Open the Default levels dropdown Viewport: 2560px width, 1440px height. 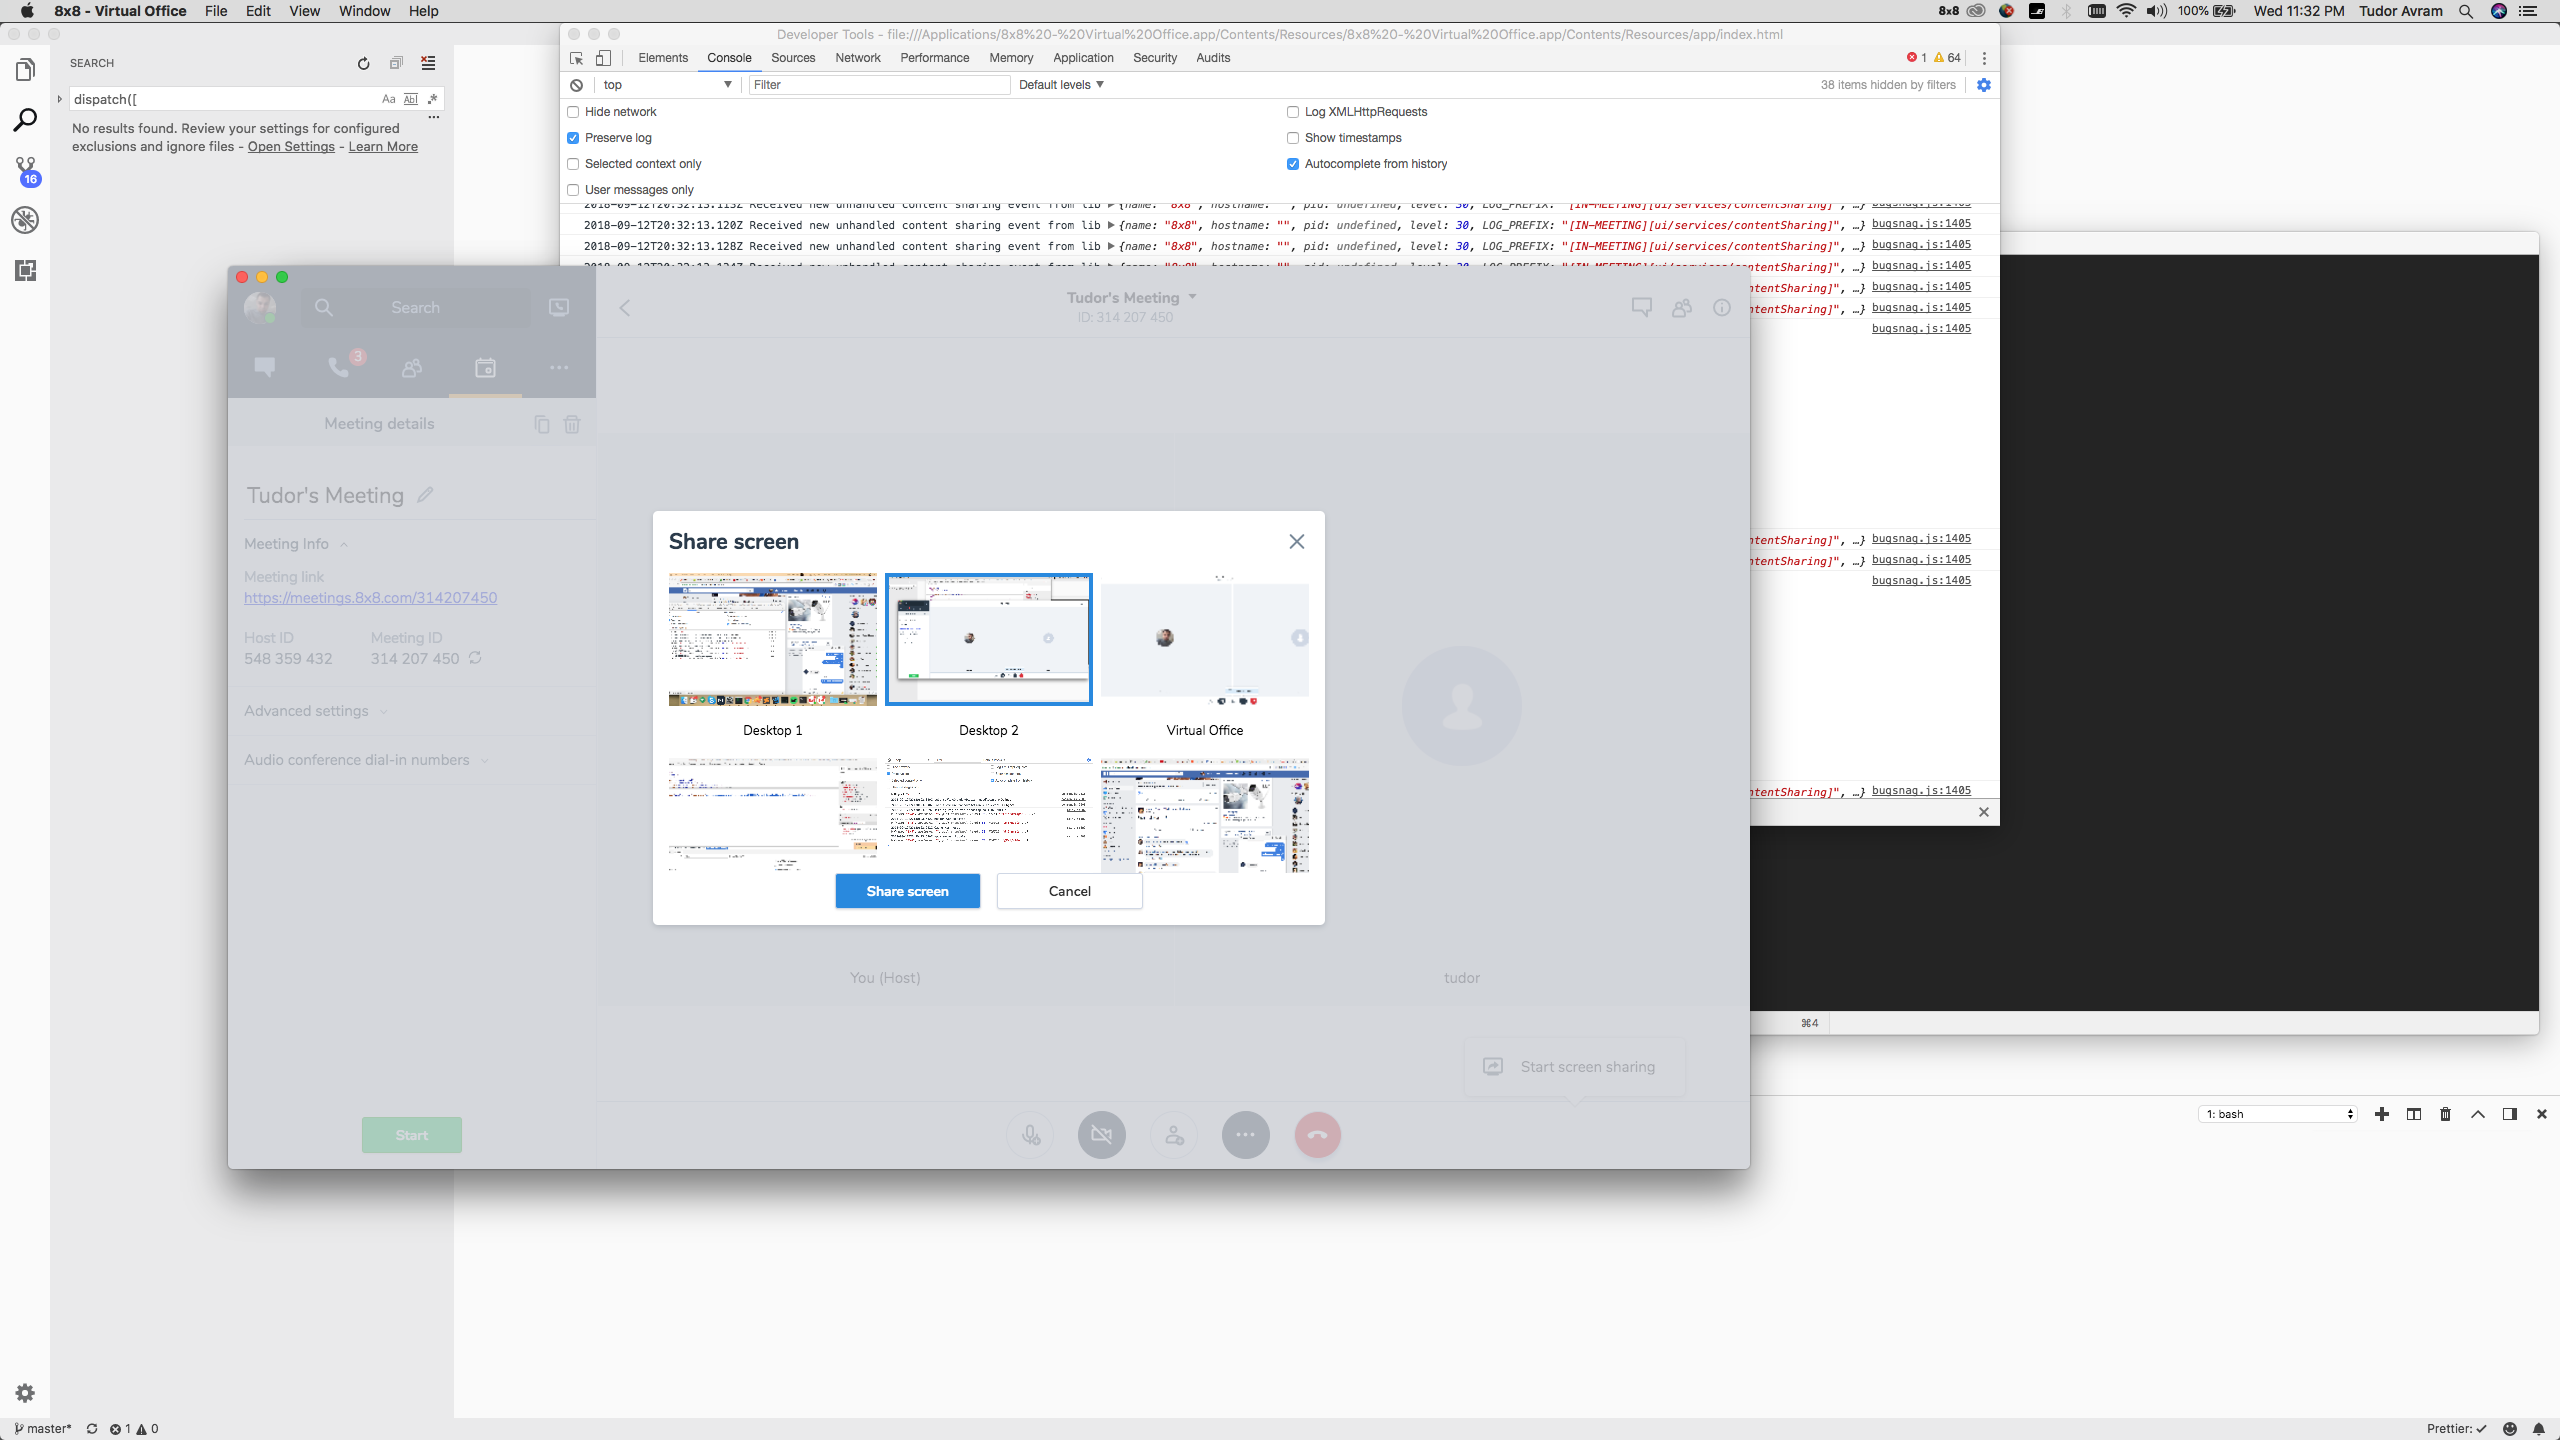pyautogui.click(x=1061, y=85)
